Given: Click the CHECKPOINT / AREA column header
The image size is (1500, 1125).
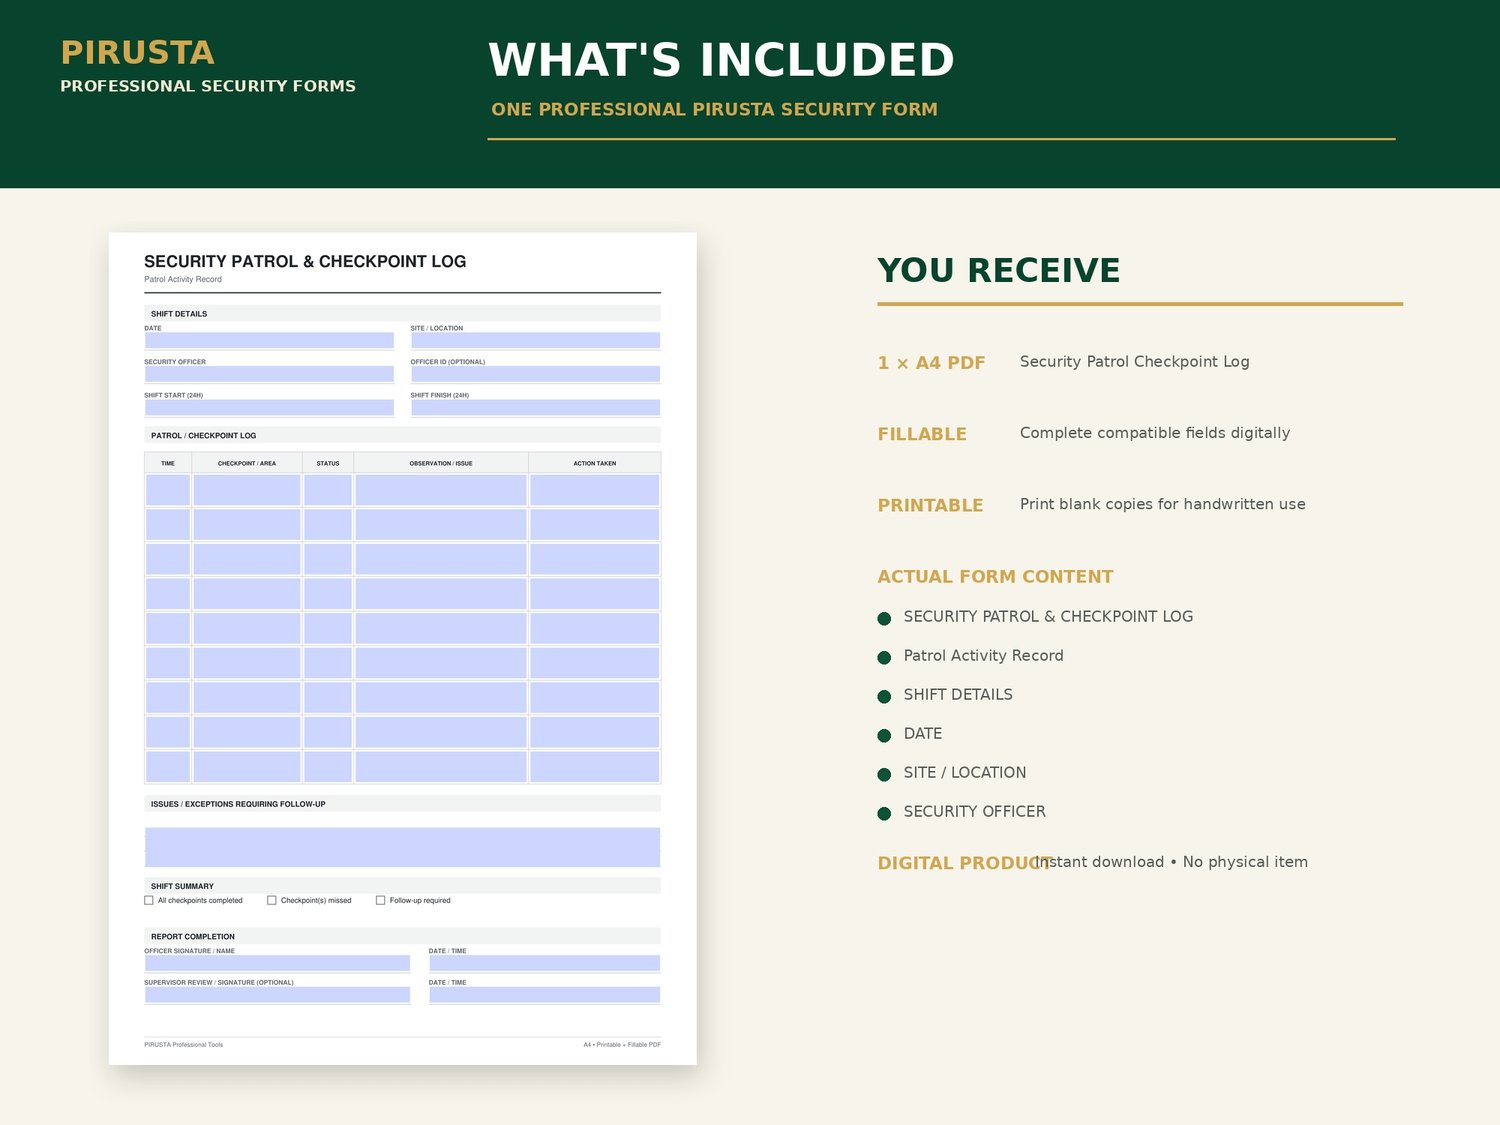Looking at the screenshot, I should 247,463.
